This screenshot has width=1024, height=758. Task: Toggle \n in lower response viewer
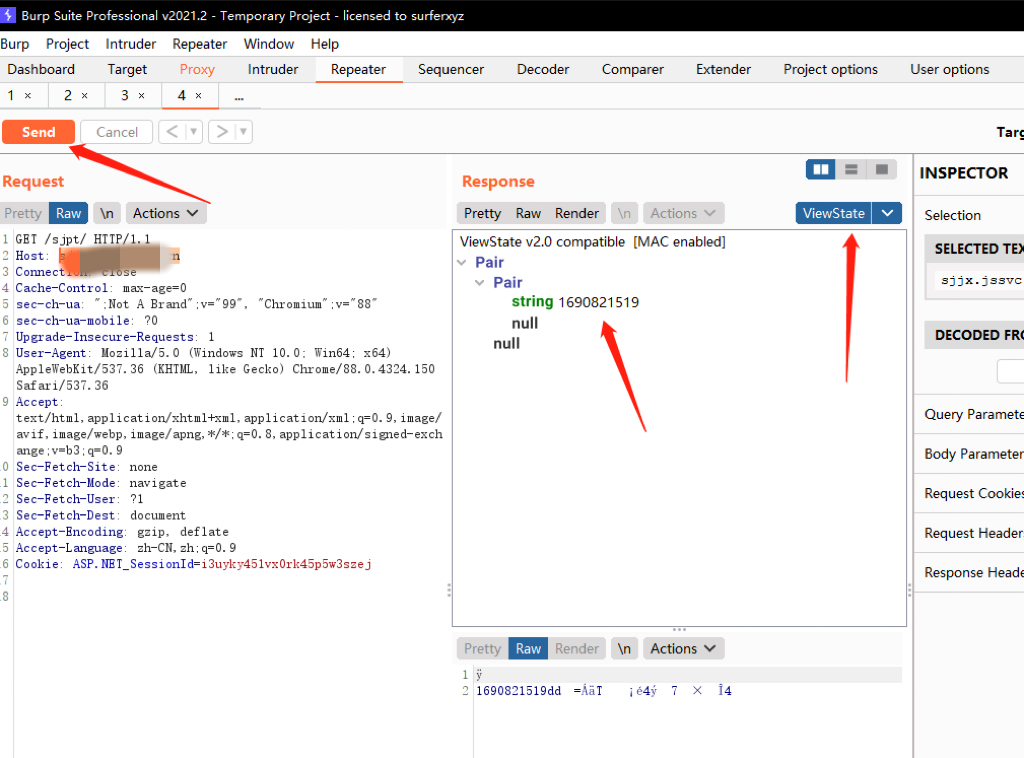pyautogui.click(x=624, y=649)
